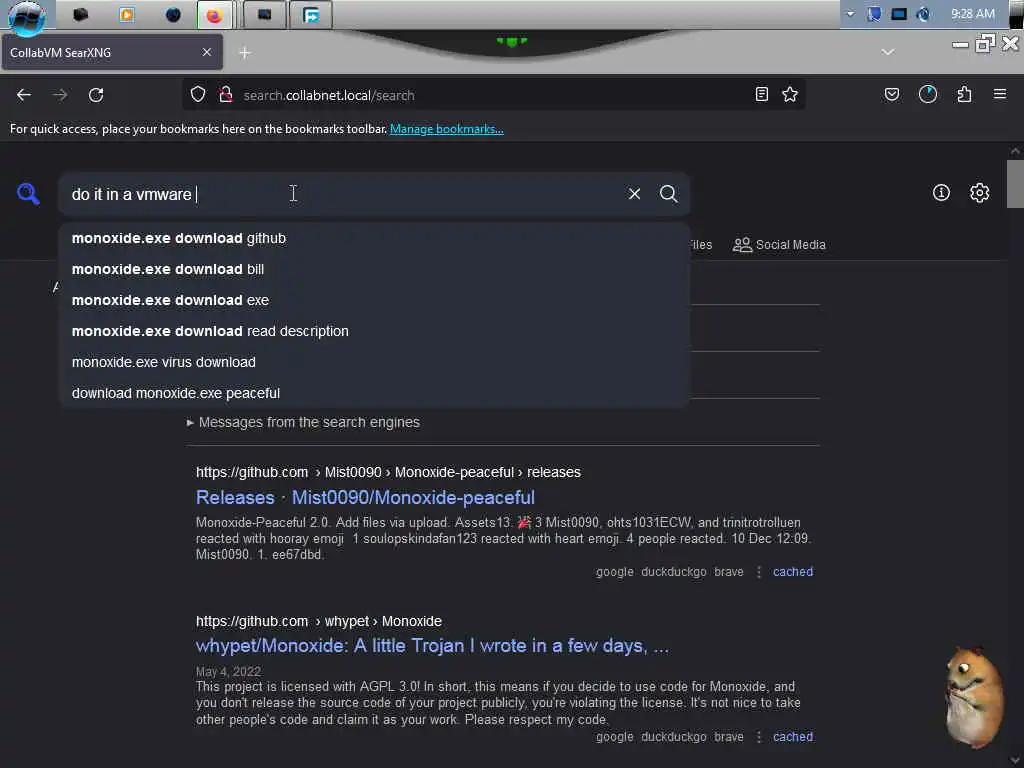The height and width of the screenshot is (768, 1024).
Task: Select the Social Media category tab
Action: [779, 245]
